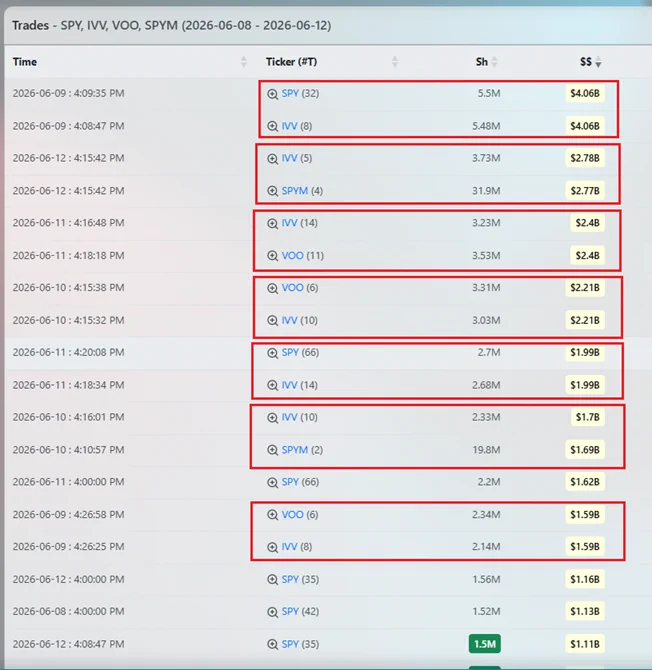Open magnifier for SPY 4:20:08 PM row

[x=272, y=353]
